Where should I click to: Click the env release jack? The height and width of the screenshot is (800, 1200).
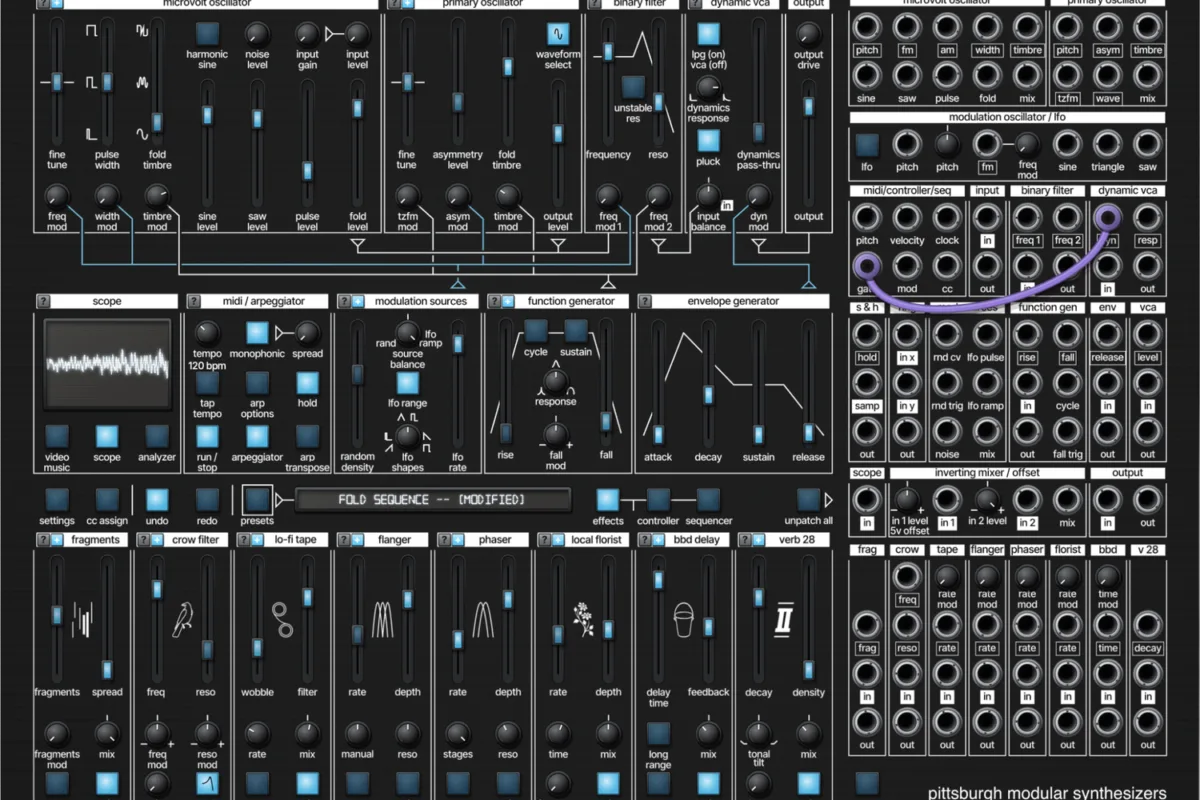tap(1107, 334)
